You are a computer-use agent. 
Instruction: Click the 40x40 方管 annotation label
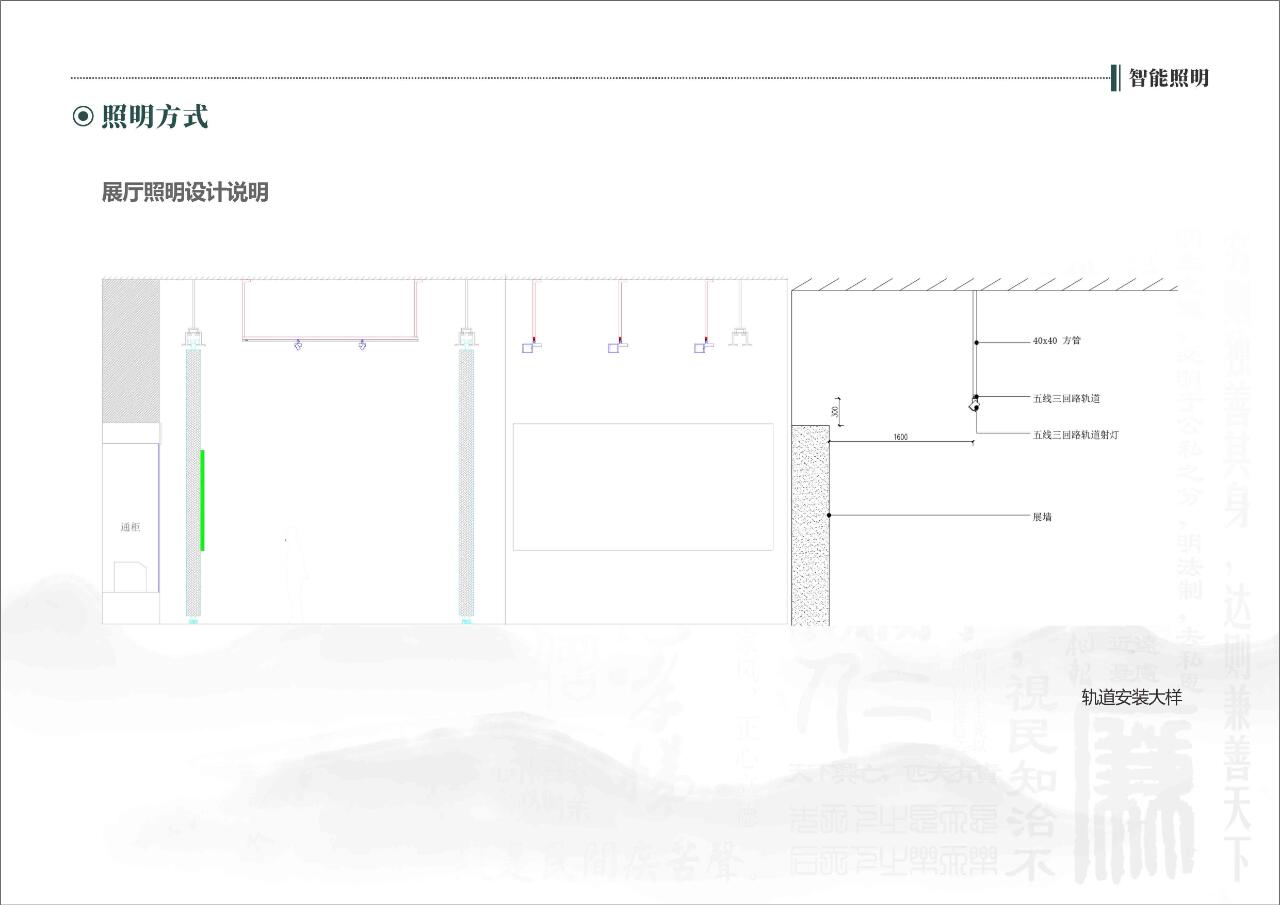[x=1056, y=341]
